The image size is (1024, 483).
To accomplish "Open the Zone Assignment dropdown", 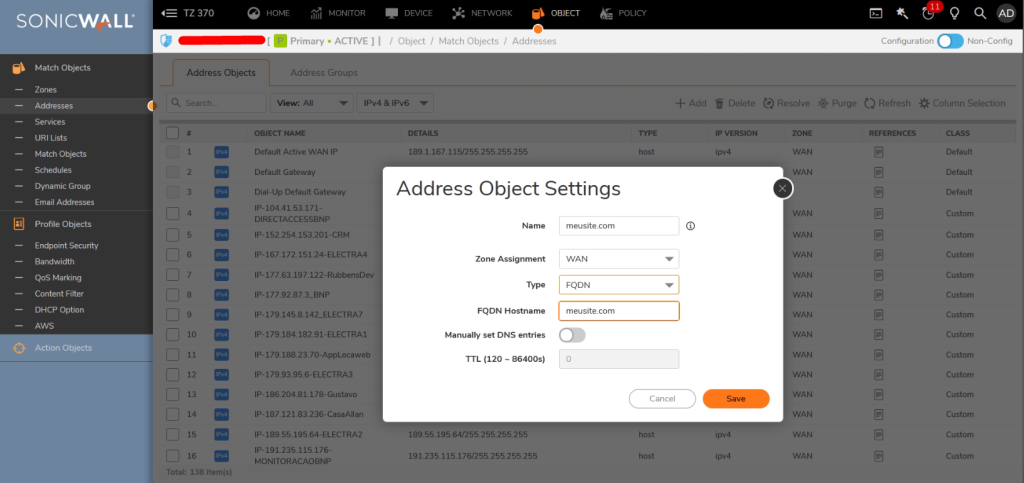I will [x=619, y=258].
